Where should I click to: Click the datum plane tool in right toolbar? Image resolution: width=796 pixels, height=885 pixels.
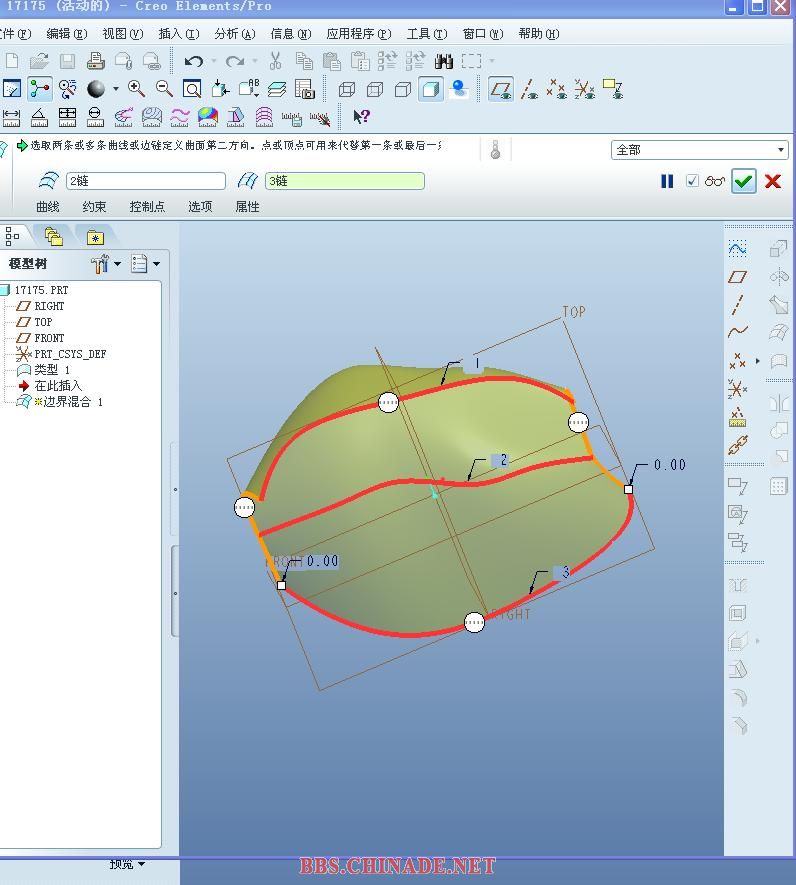pos(737,277)
